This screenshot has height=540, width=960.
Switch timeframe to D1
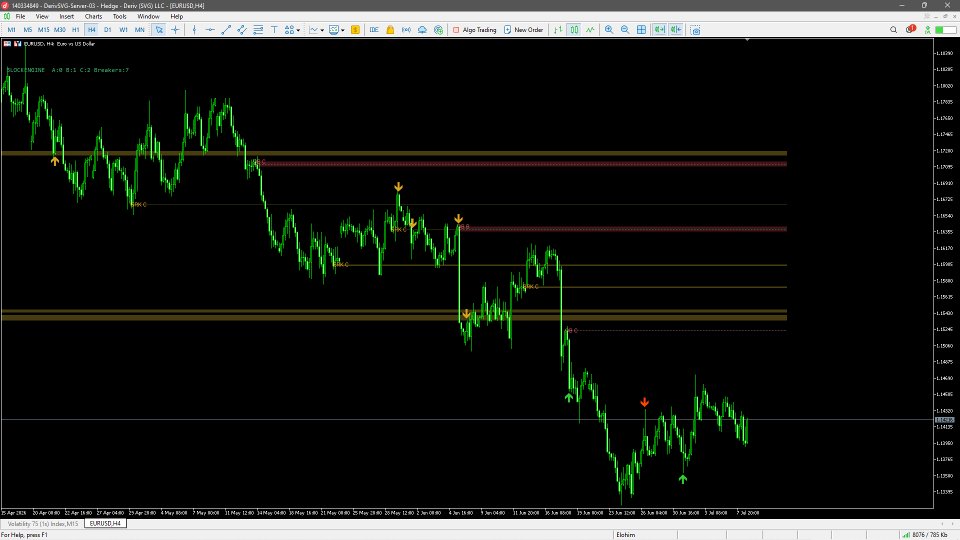click(x=108, y=29)
